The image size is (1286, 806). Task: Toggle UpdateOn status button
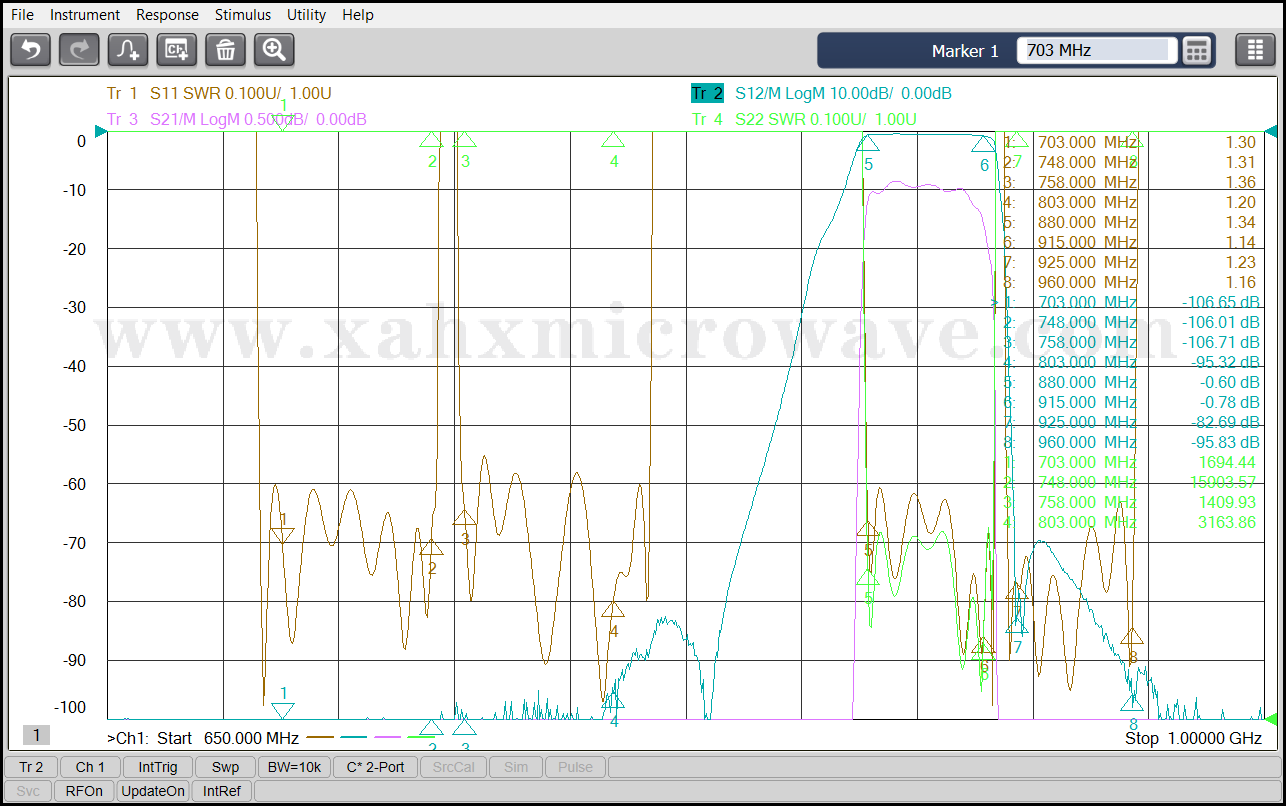(x=153, y=791)
